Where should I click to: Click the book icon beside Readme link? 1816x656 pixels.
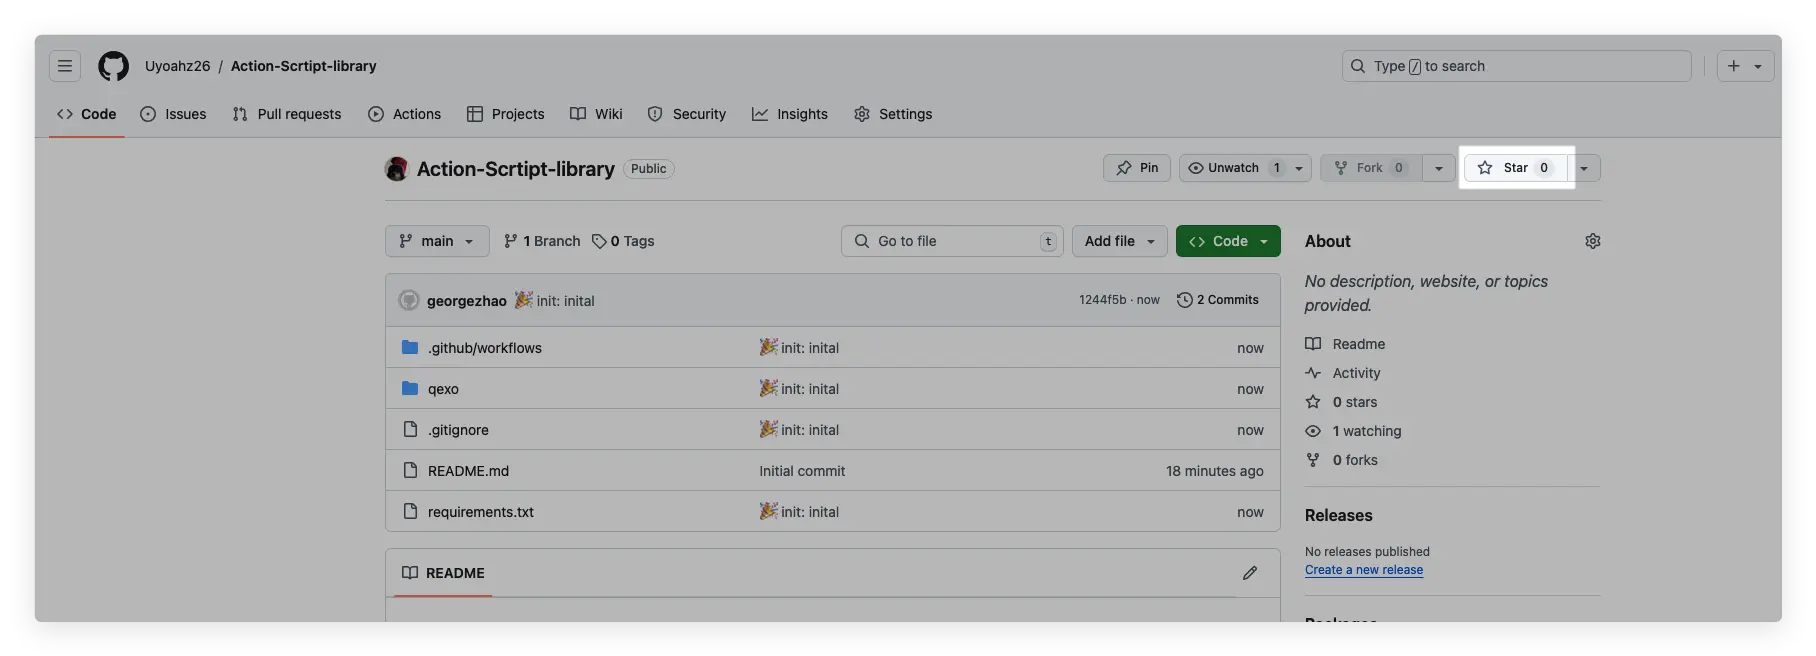(x=1313, y=344)
